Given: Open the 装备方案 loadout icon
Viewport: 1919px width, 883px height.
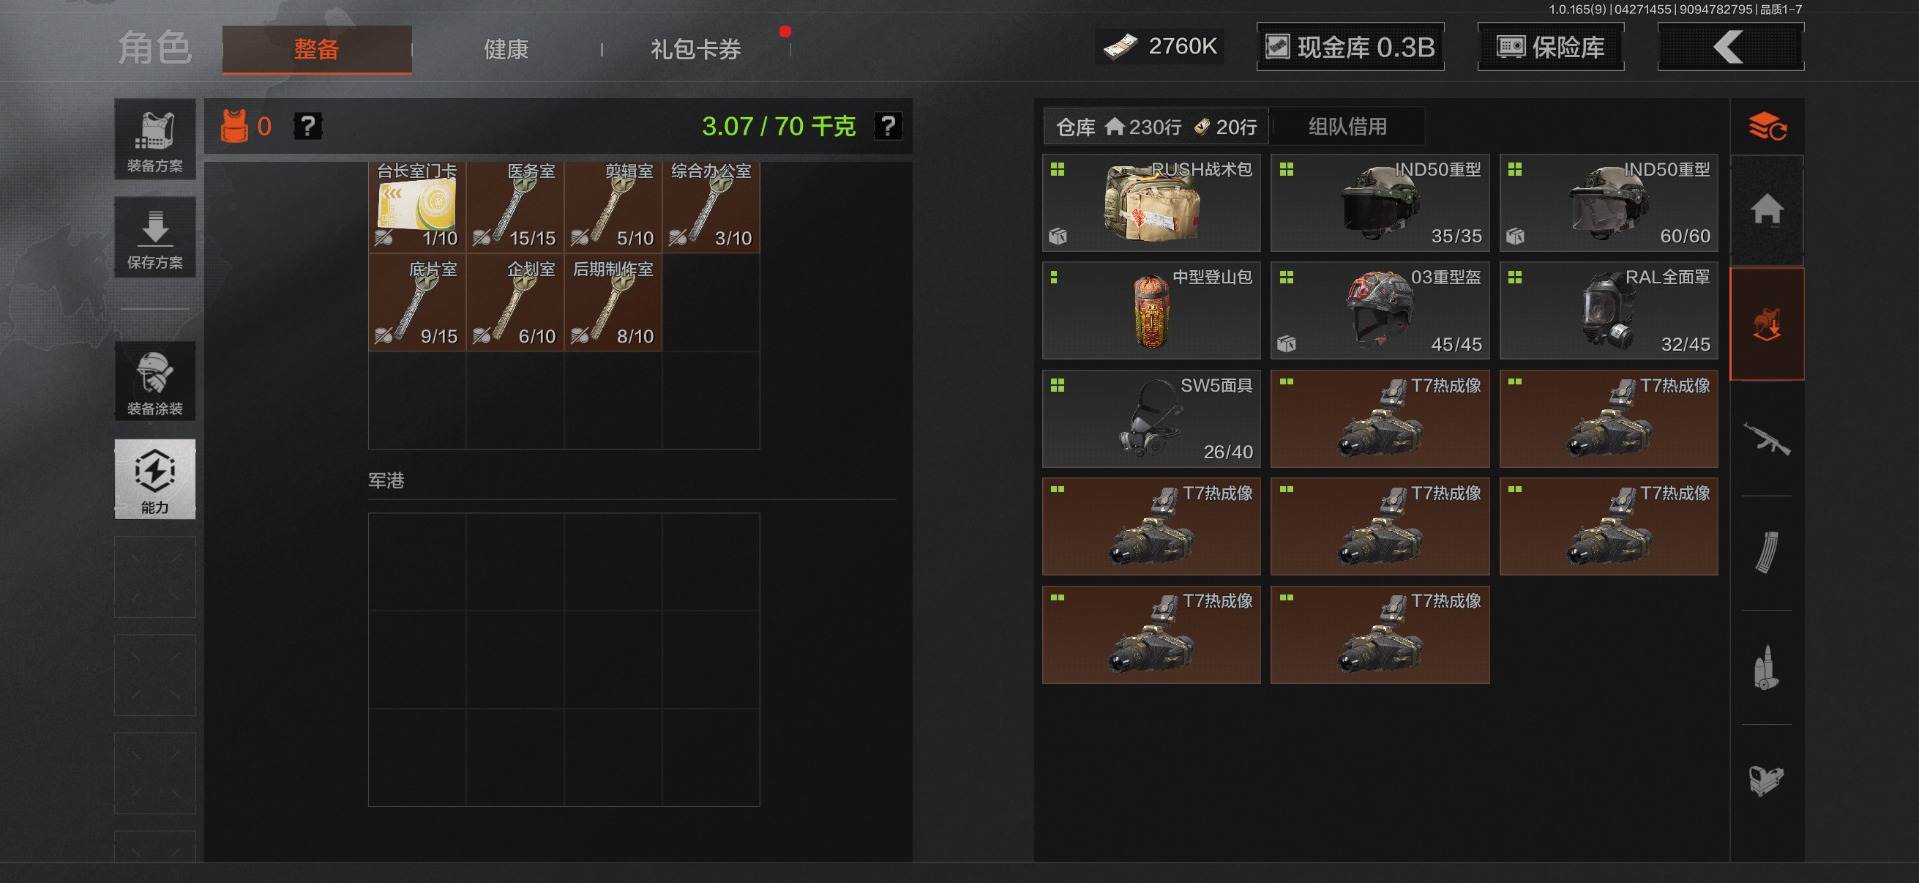Looking at the screenshot, I should point(155,139).
